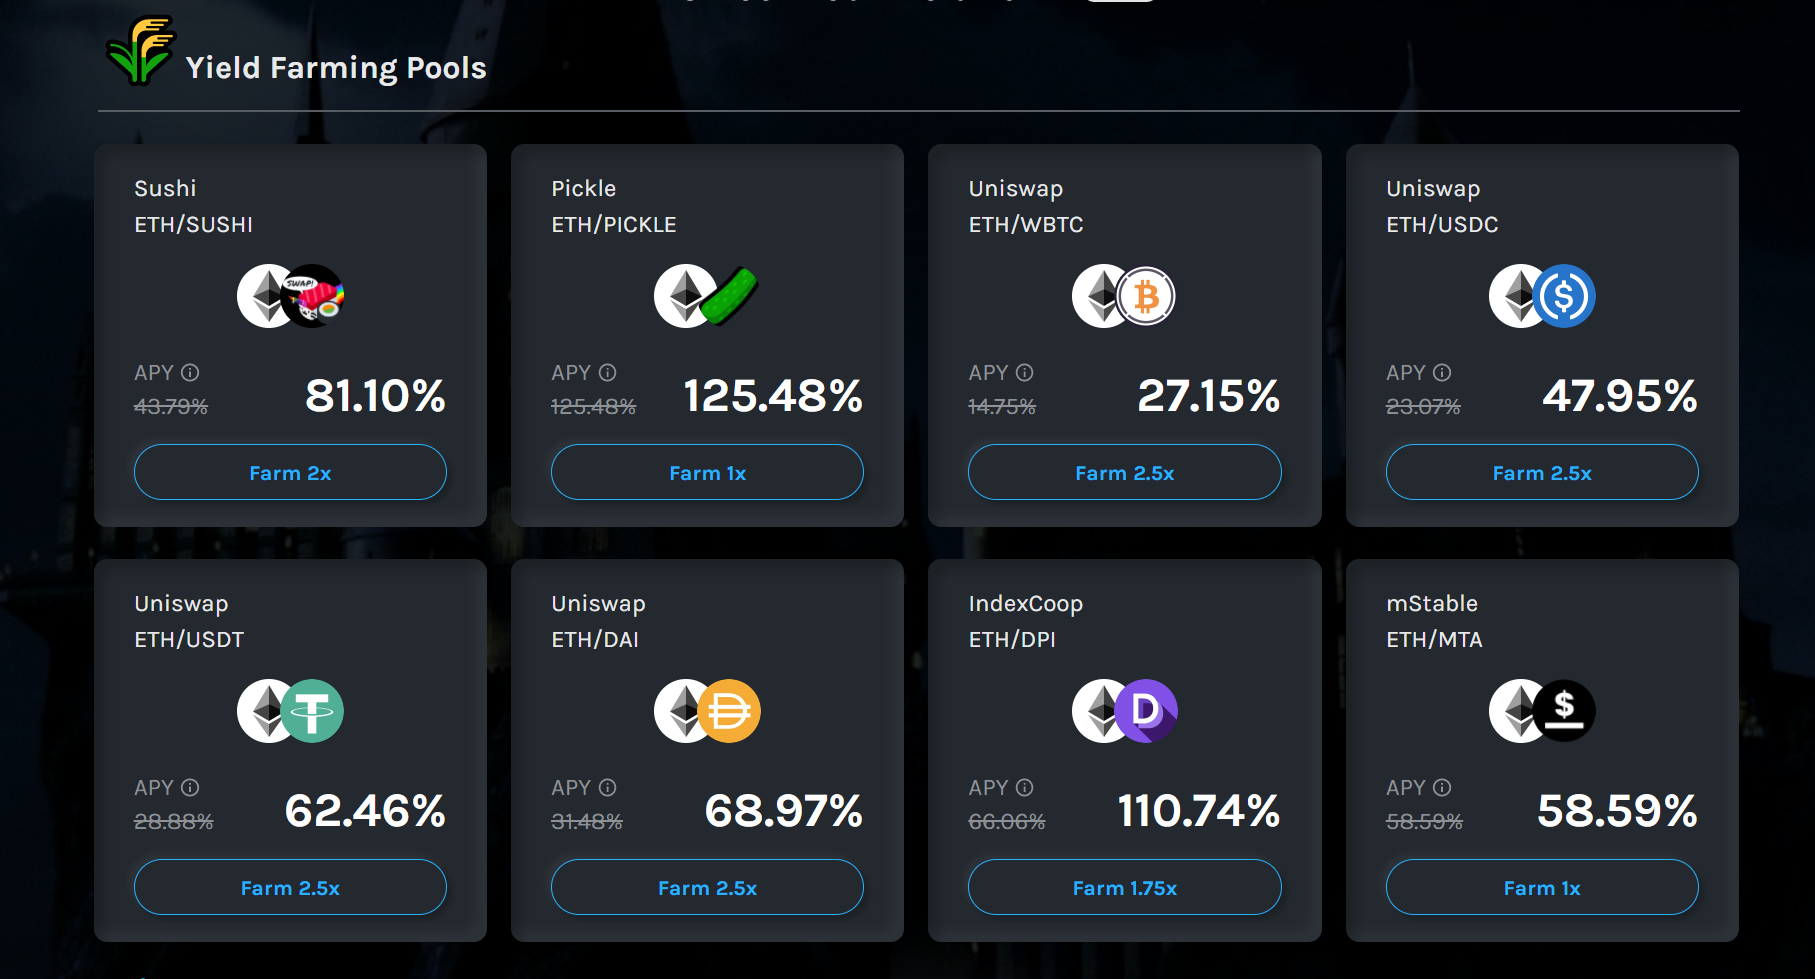This screenshot has height=979, width=1815.
Task: Click the Sushi token icon
Action: point(313,296)
